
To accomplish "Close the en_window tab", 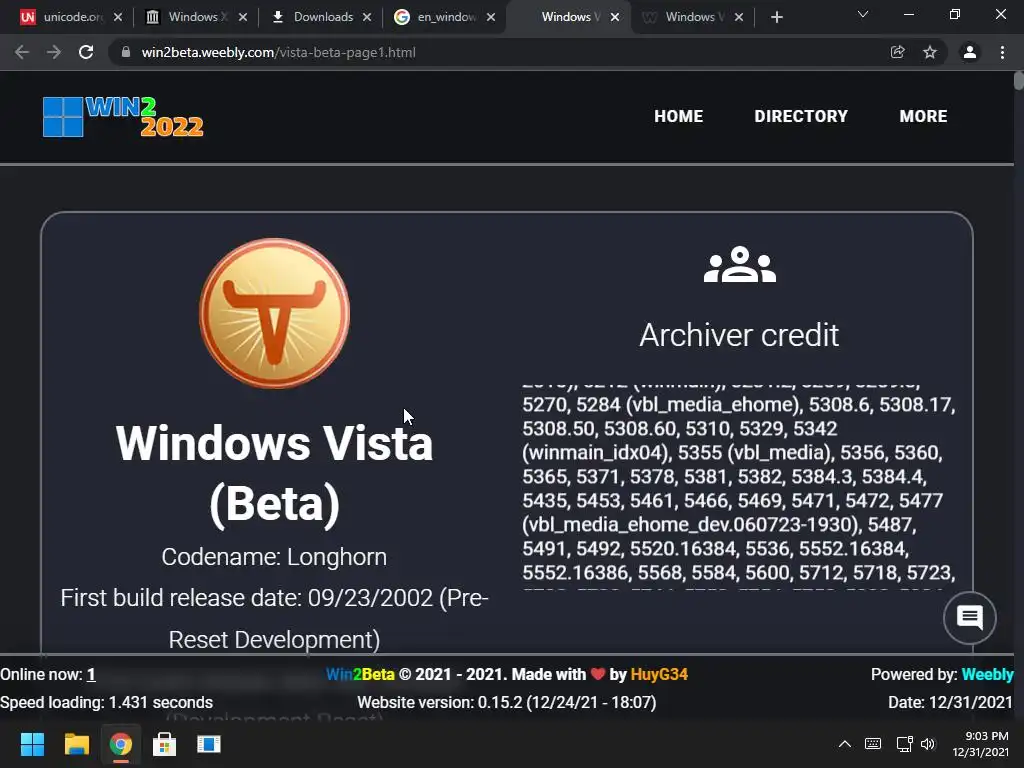I will pyautogui.click(x=491, y=17).
